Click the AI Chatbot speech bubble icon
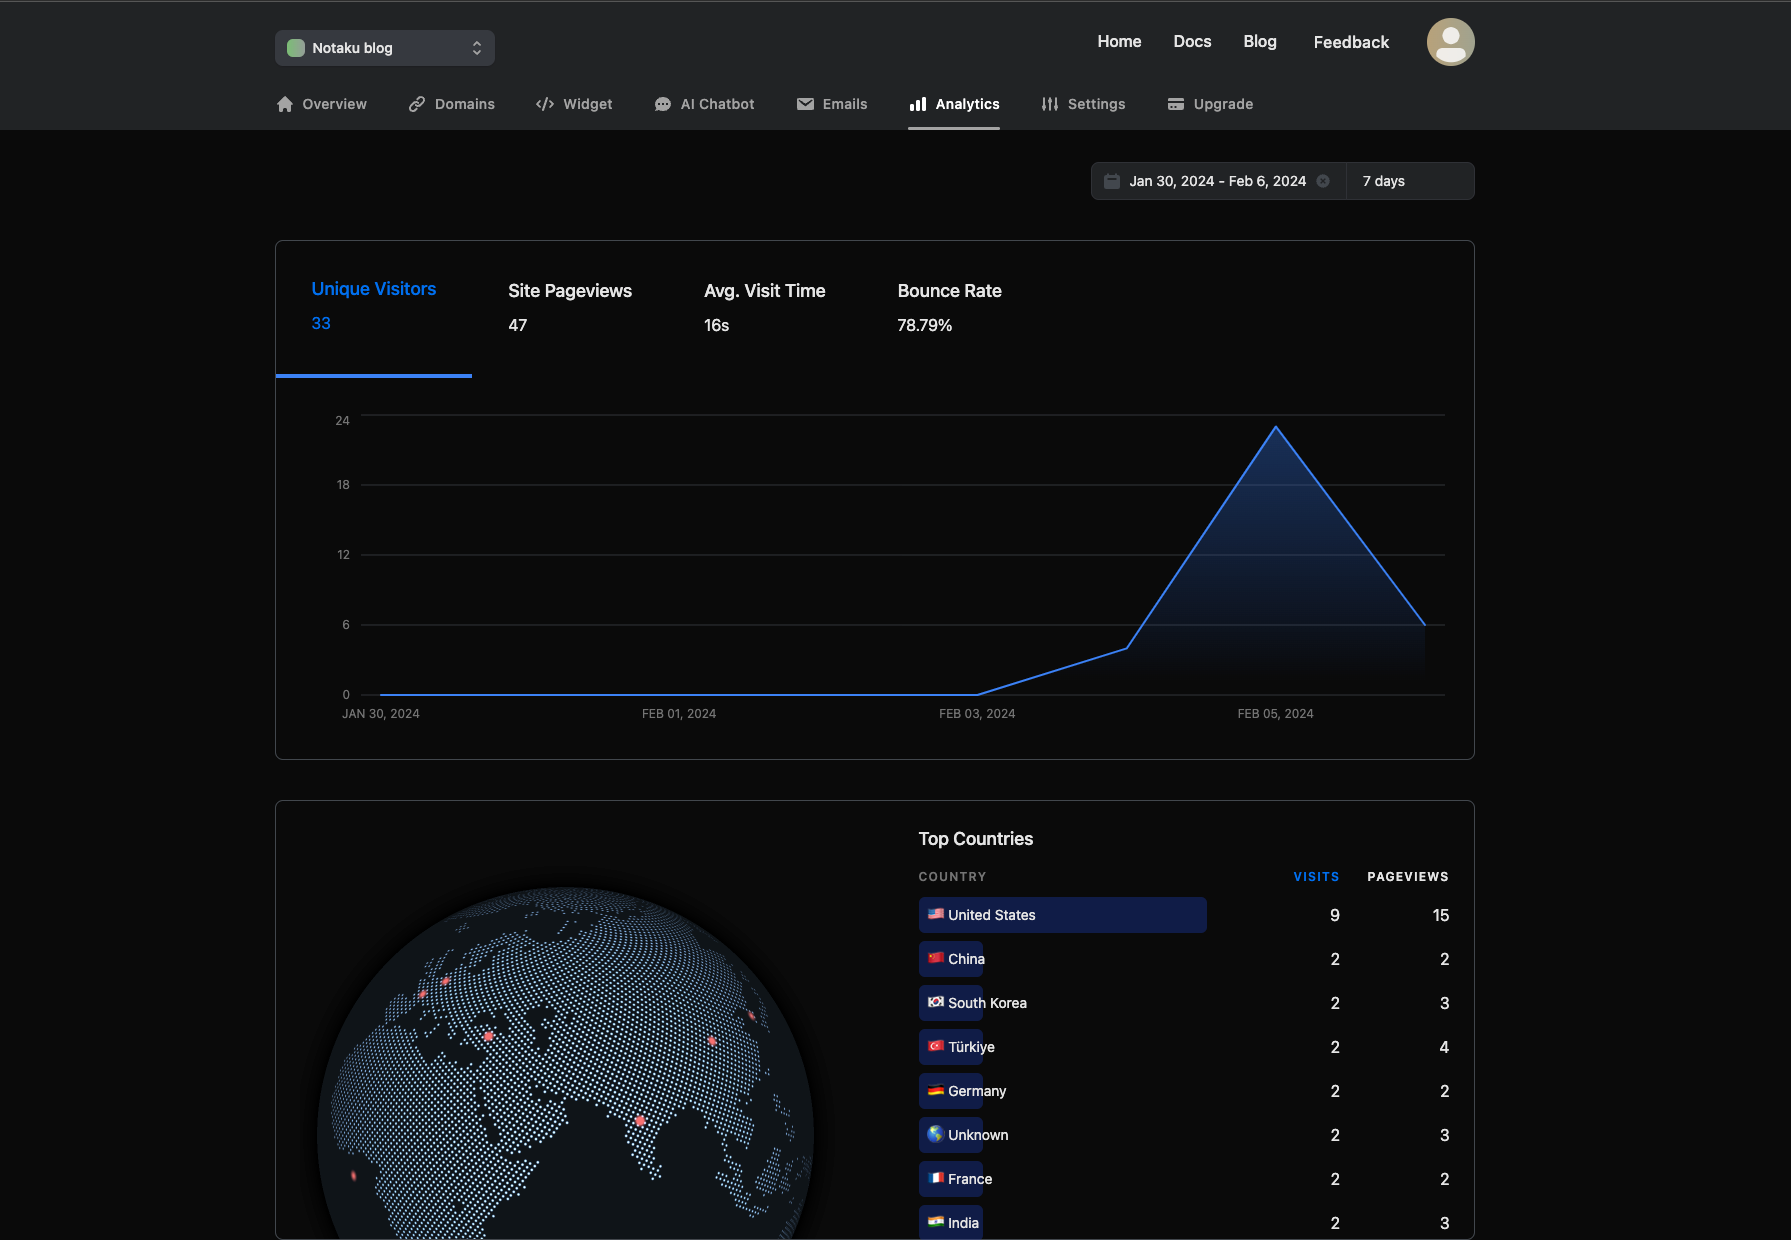The height and width of the screenshot is (1240, 1791). (663, 104)
